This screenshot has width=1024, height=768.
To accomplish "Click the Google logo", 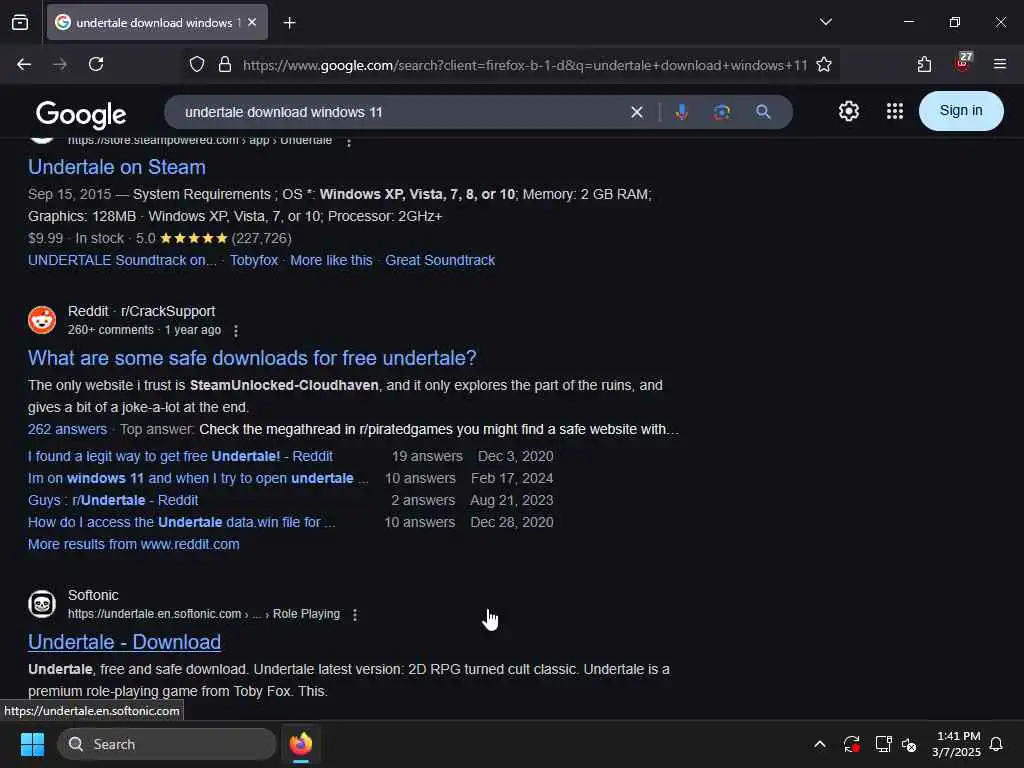I will point(81,114).
